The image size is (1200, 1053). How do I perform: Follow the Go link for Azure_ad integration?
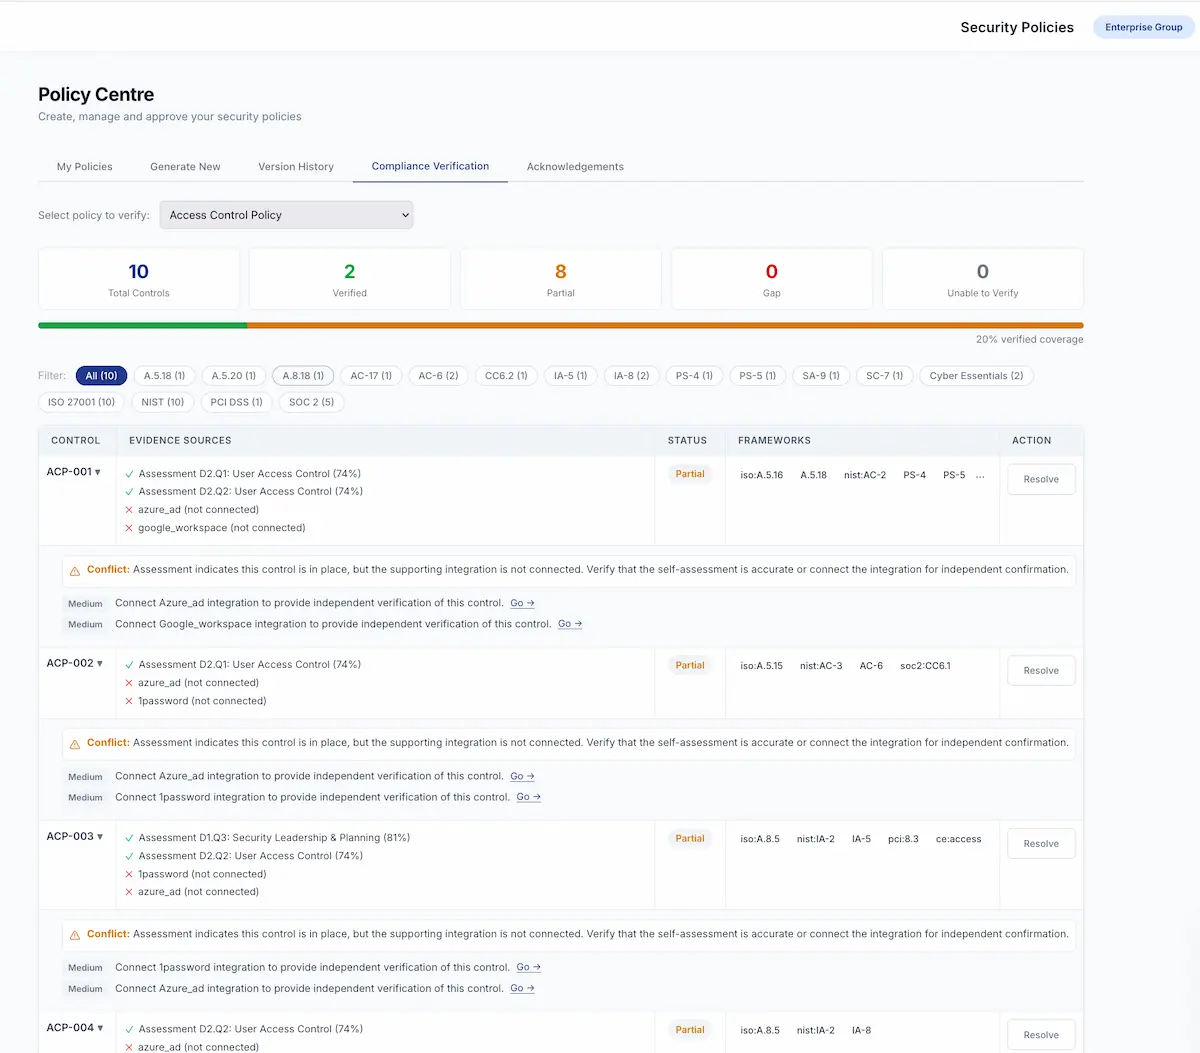[524, 603]
